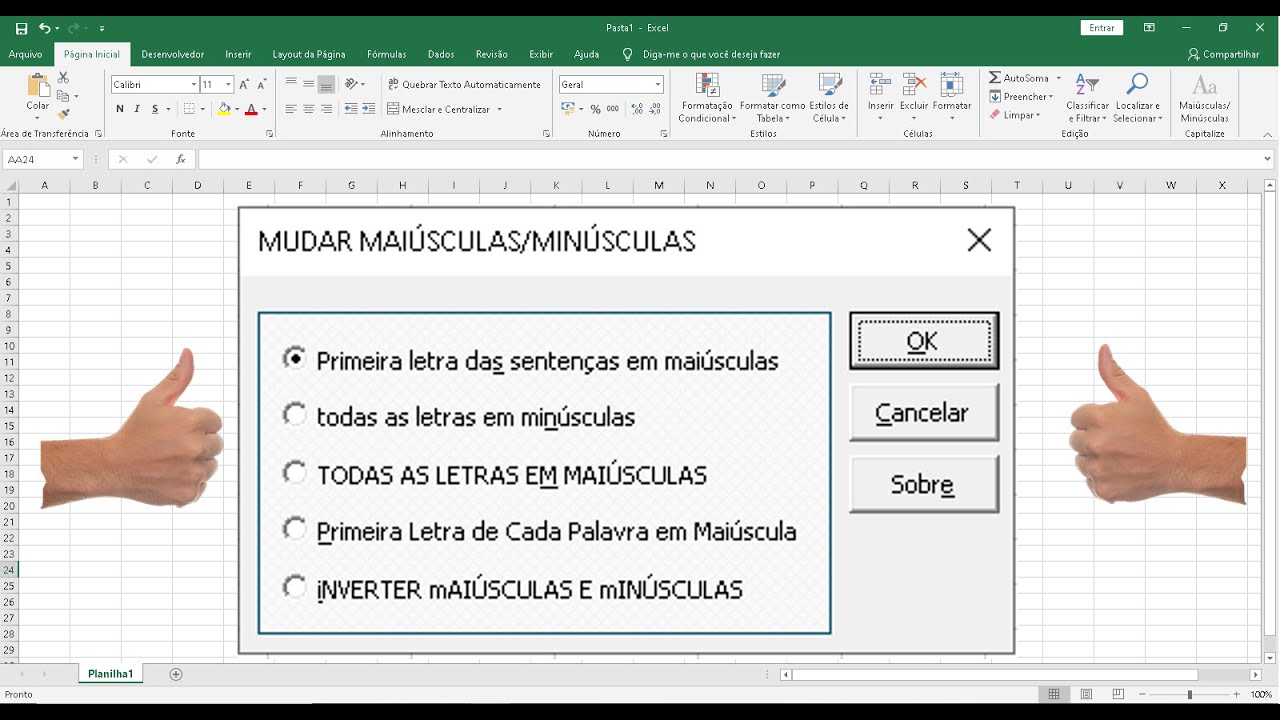Open Localizar e Selecionar dropdown
This screenshot has height=720, width=1280.
[1138, 98]
